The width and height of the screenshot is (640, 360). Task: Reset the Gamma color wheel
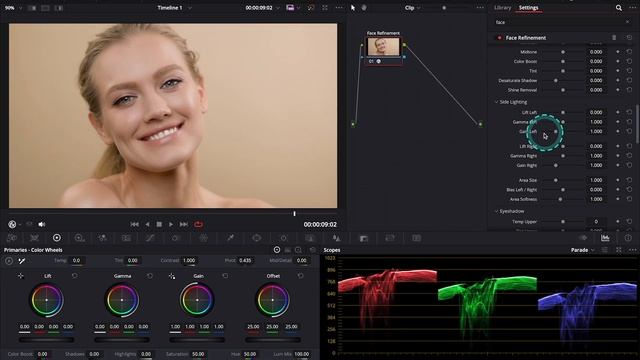coord(150,276)
